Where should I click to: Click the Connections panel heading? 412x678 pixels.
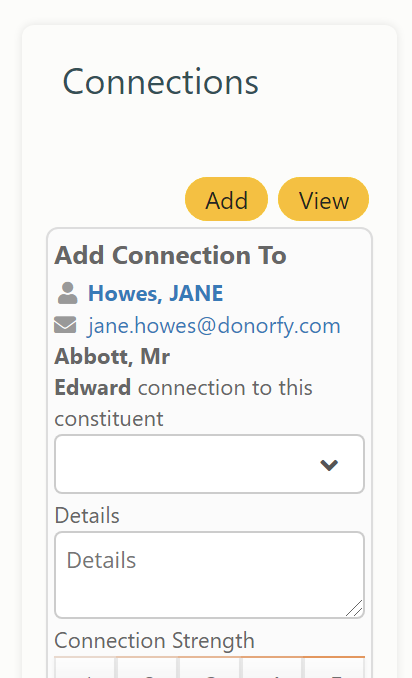[x=160, y=82]
